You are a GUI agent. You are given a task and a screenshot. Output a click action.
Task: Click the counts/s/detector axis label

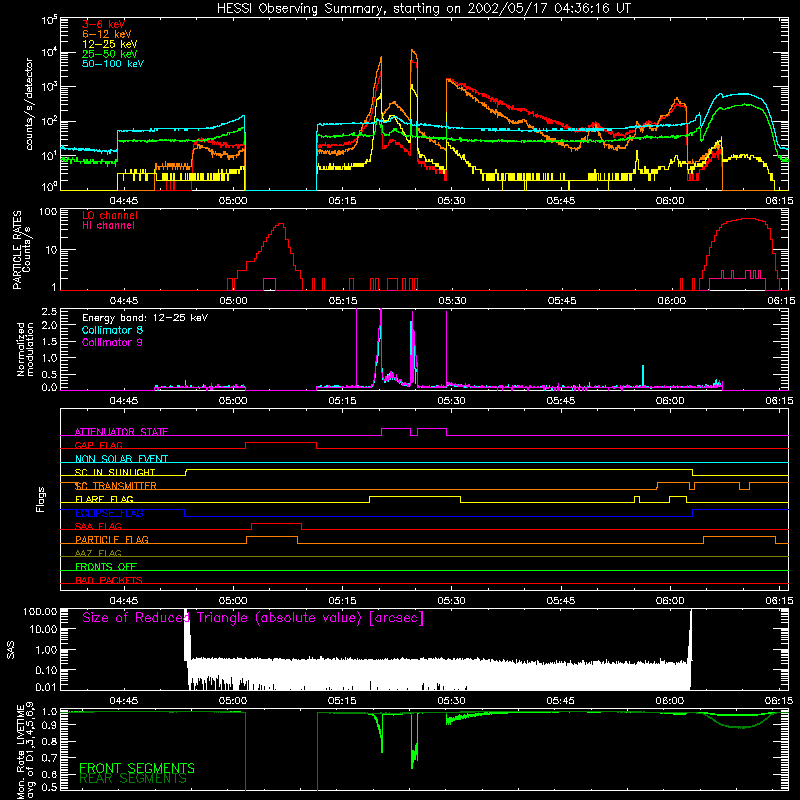[x=29, y=104]
